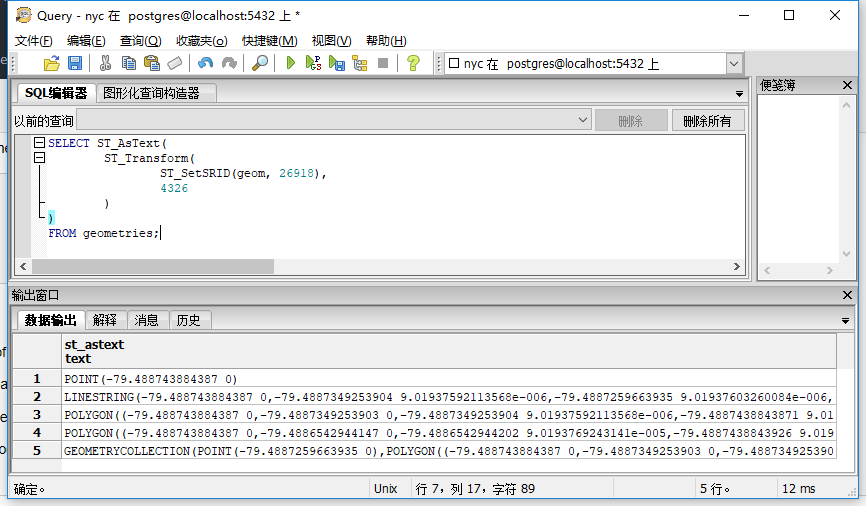Screen dimensions: 866x506
Task: Undo the last edit
Action: [205, 64]
